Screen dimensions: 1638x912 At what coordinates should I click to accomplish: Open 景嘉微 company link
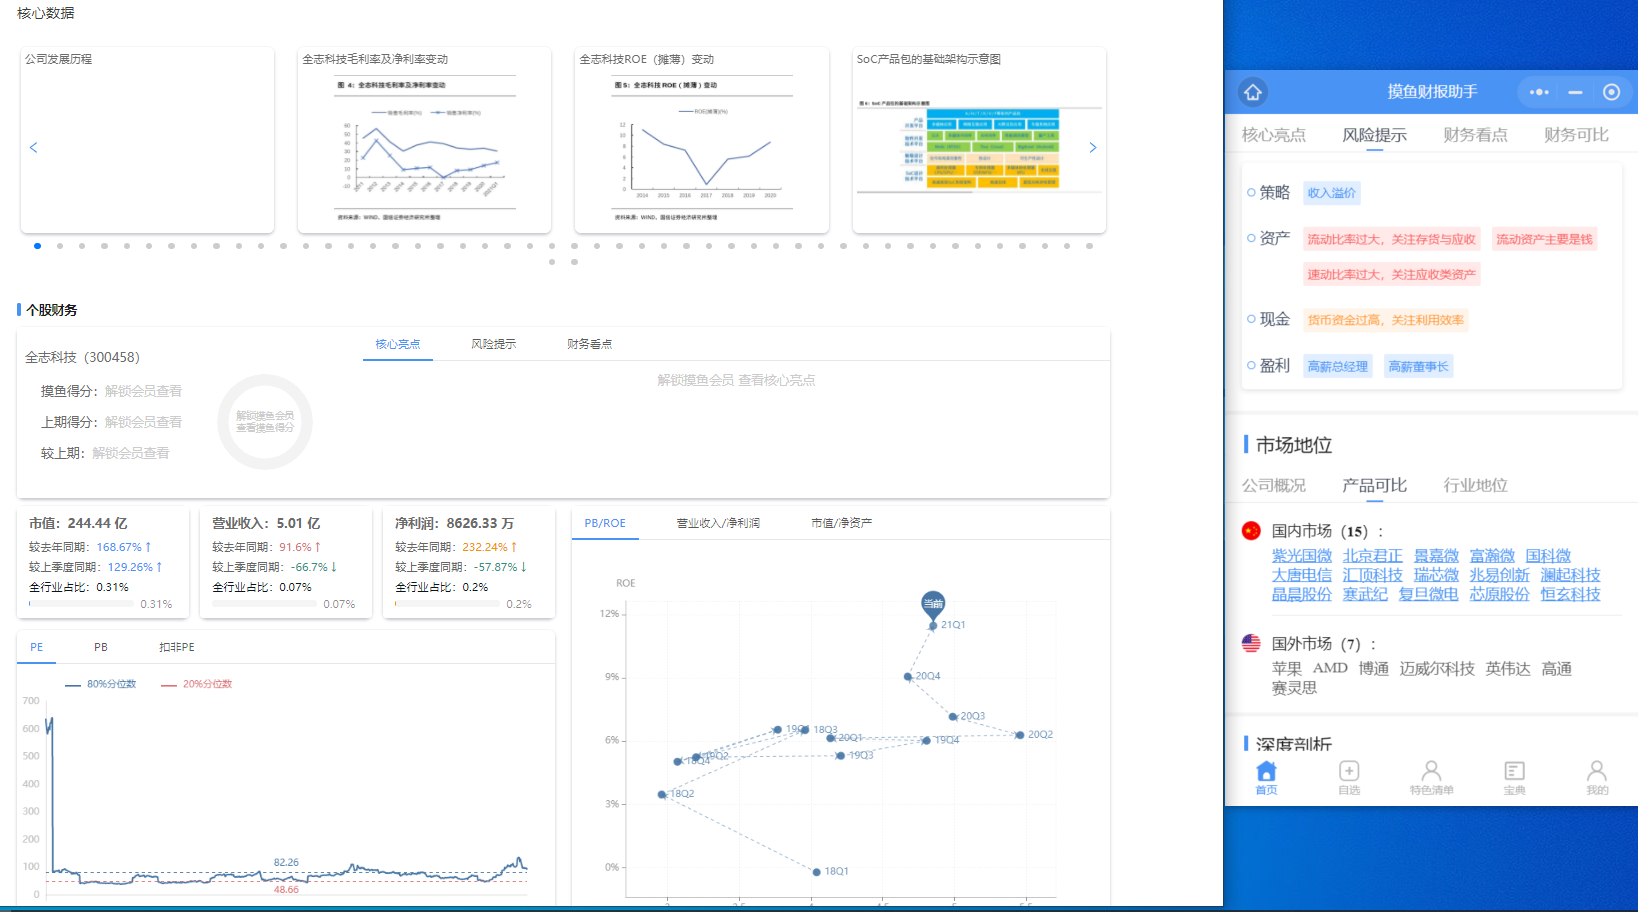click(x=1436, y=556)
